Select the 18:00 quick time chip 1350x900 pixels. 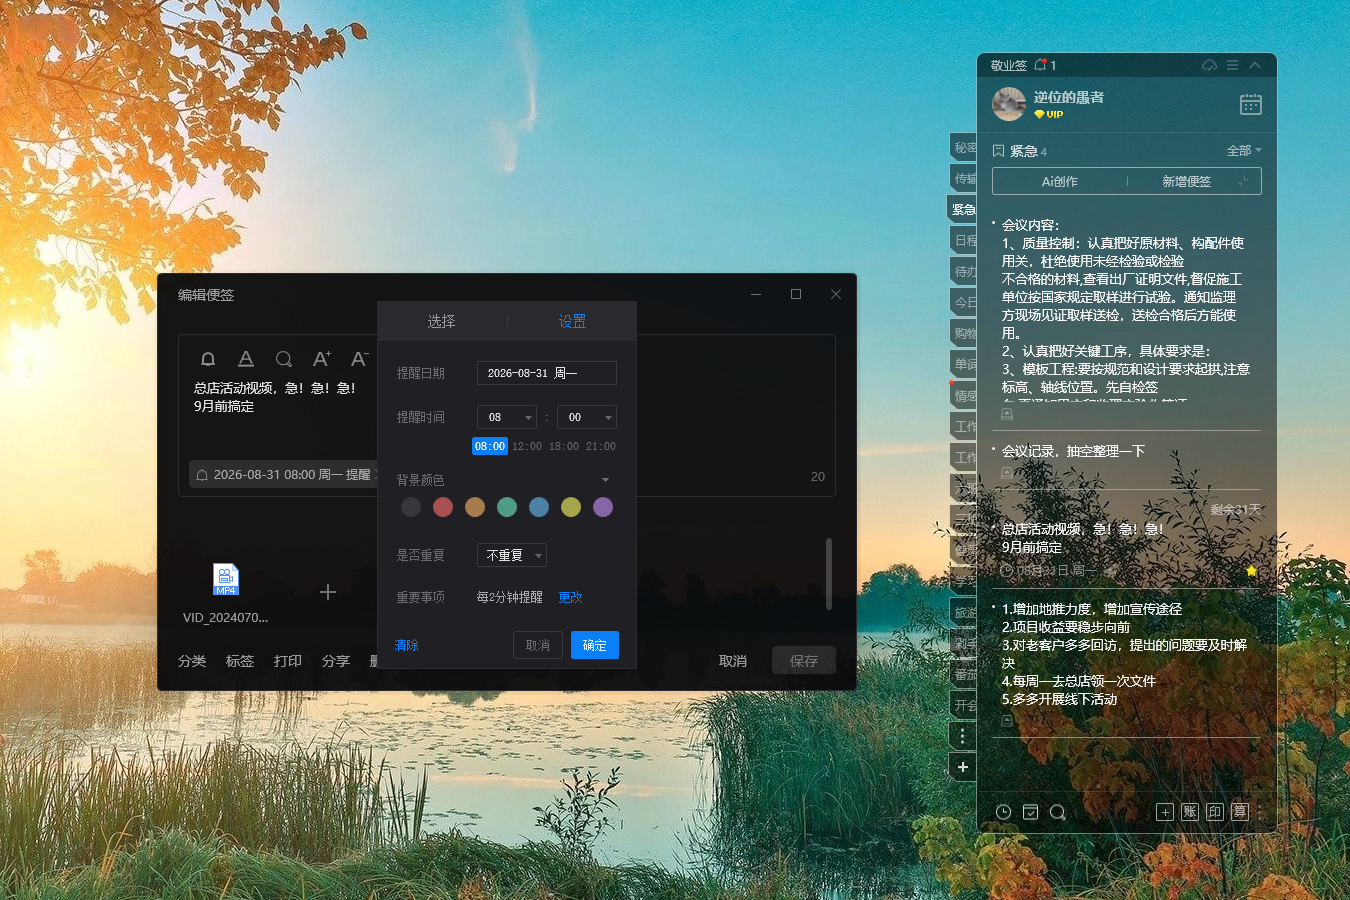point(564,446)
